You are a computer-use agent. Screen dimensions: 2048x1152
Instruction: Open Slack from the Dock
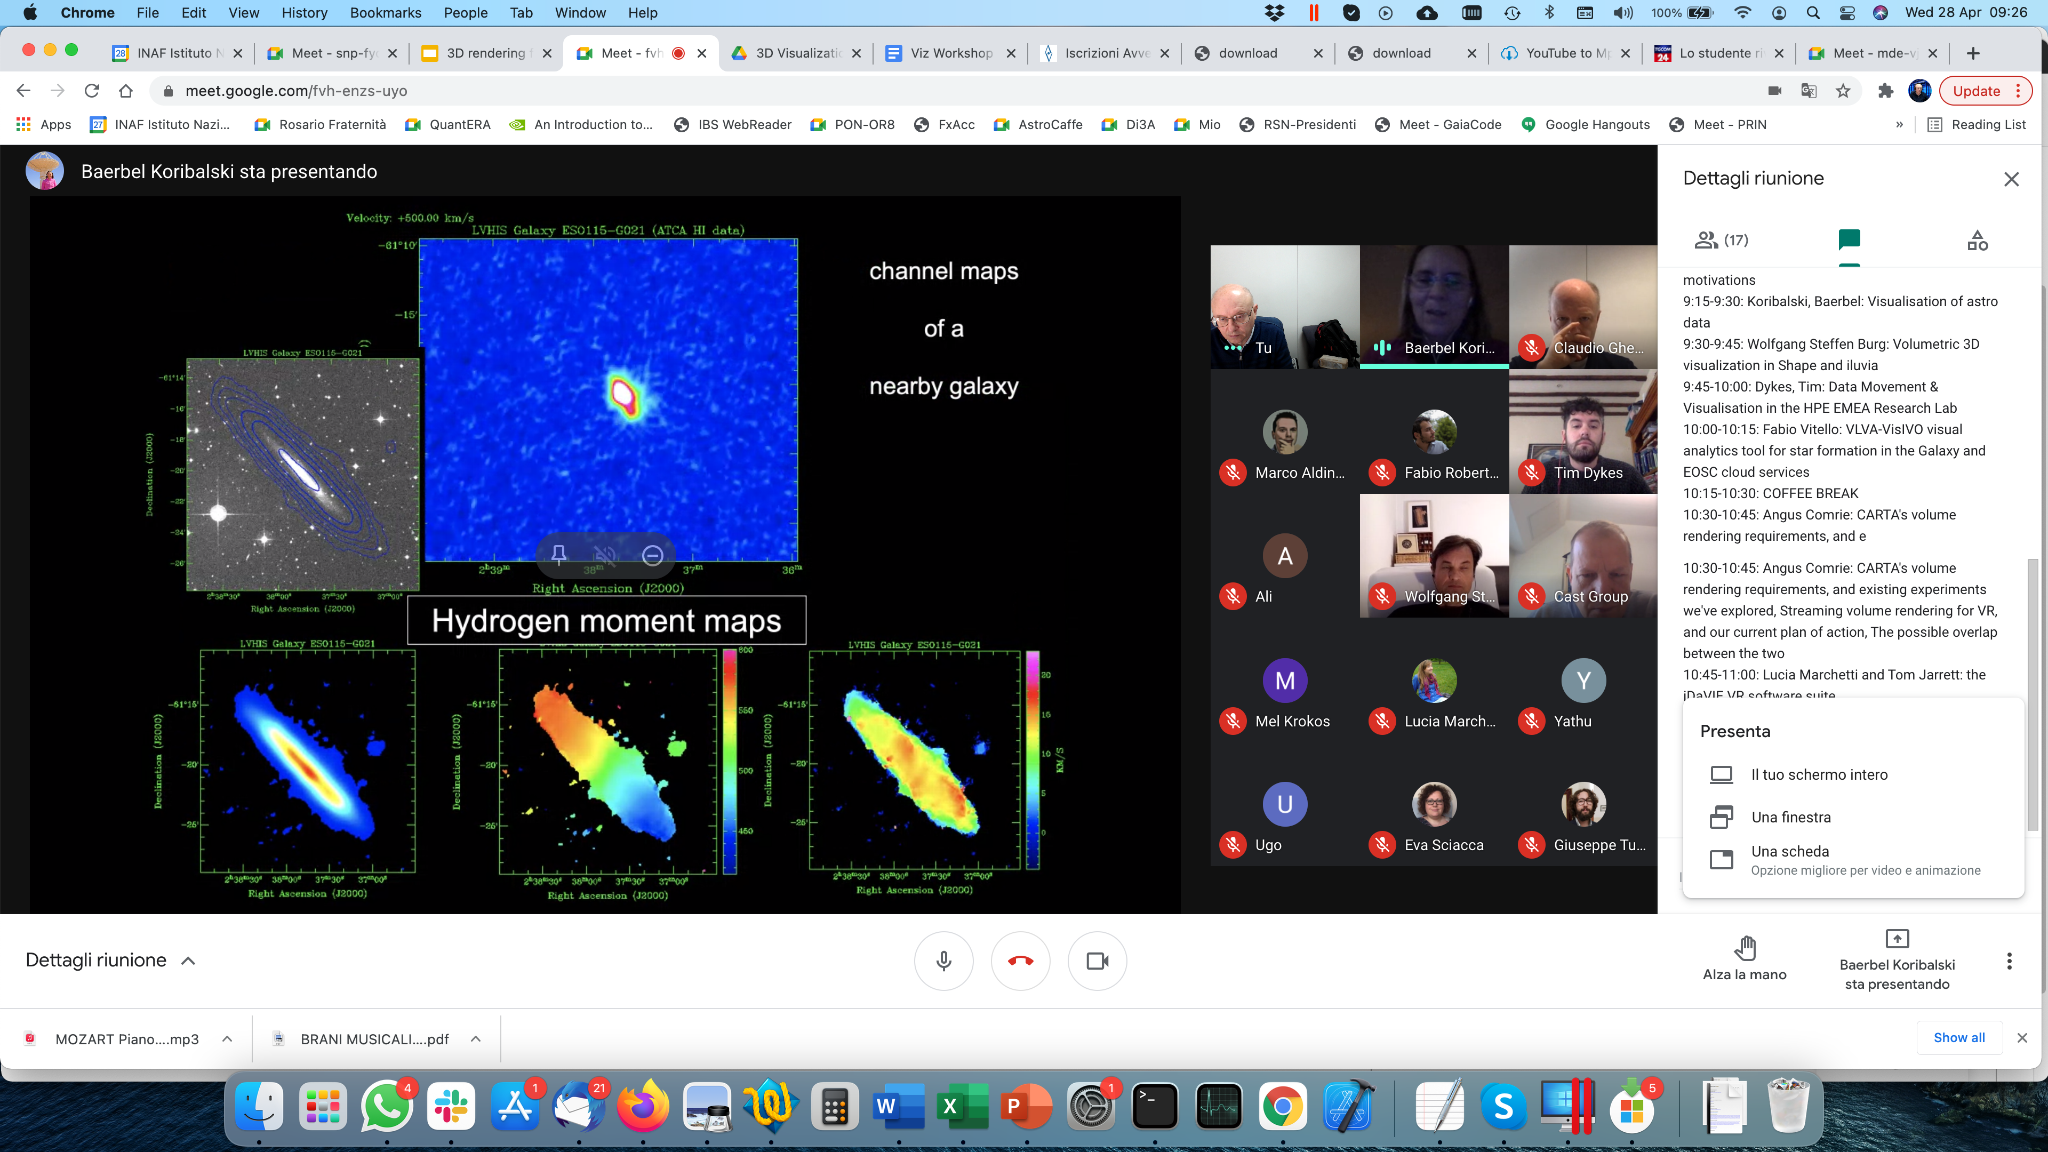(451, 1107)
